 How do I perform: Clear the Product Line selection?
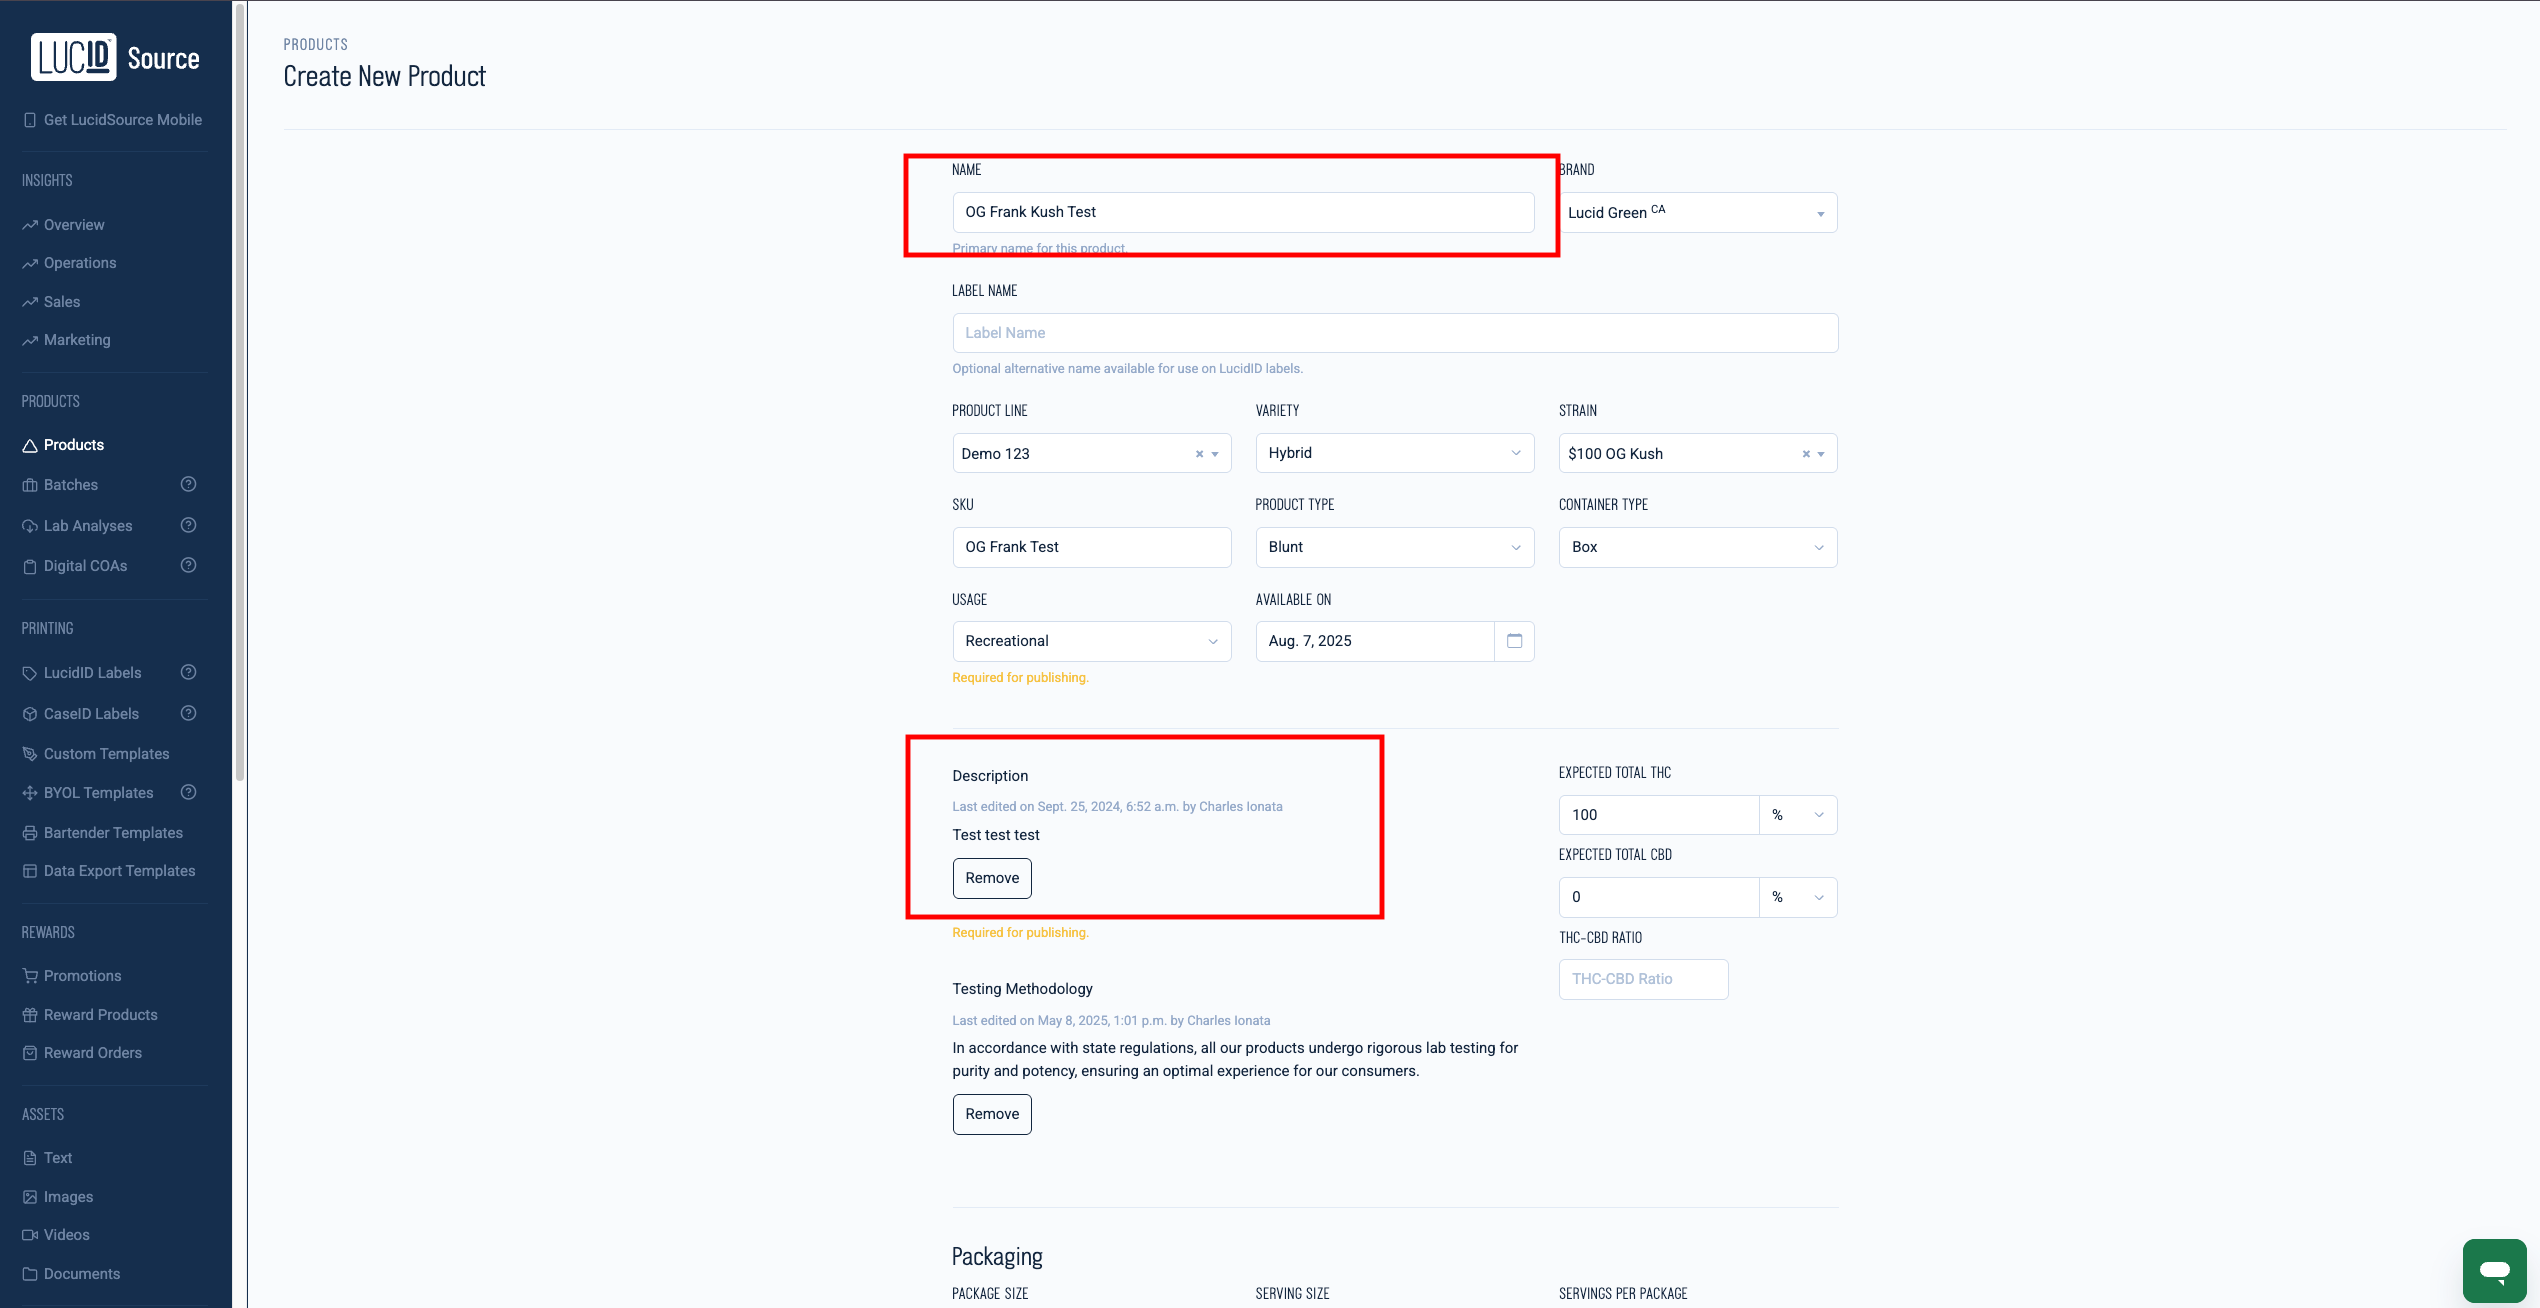tap(1199, 454)
